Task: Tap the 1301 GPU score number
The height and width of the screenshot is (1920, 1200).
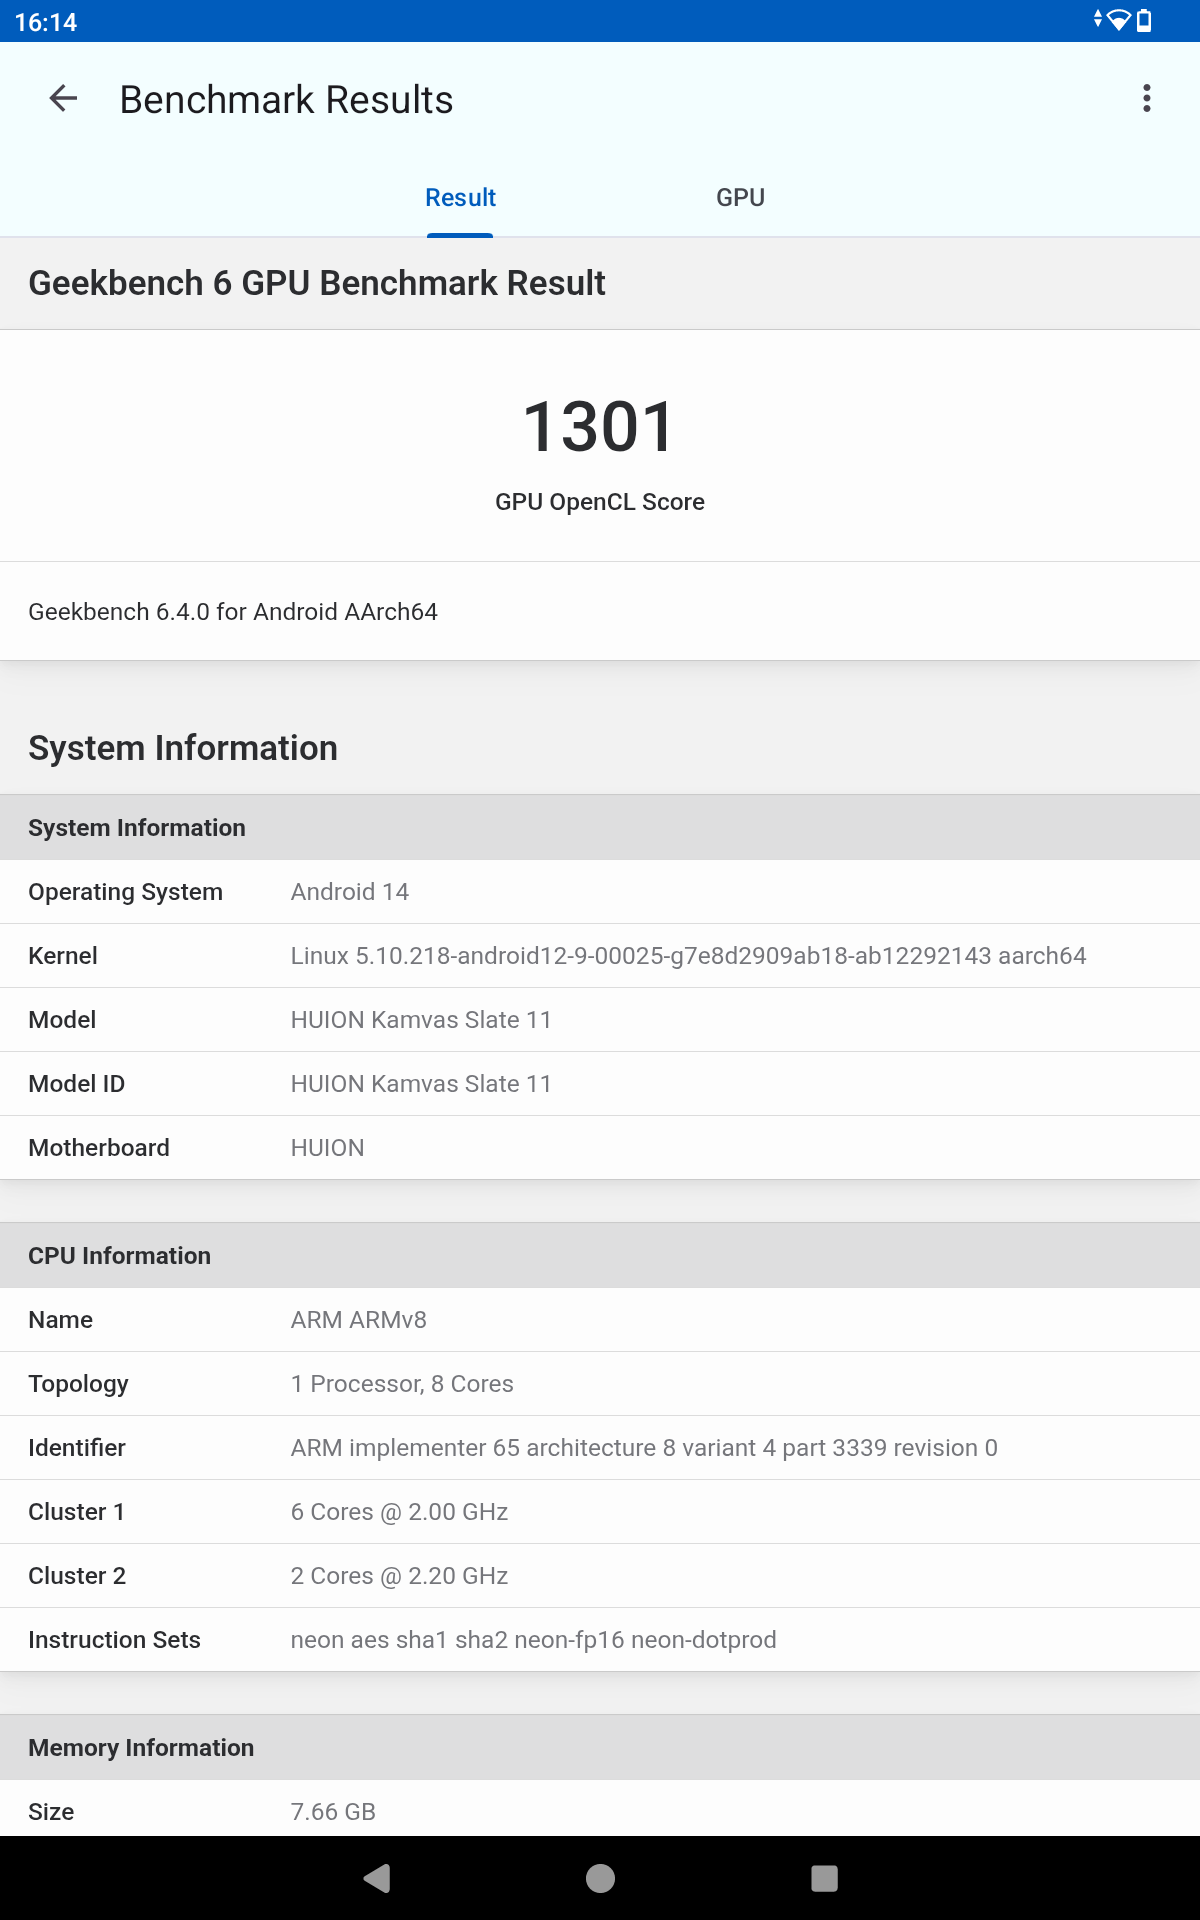Action: [599, 427]
